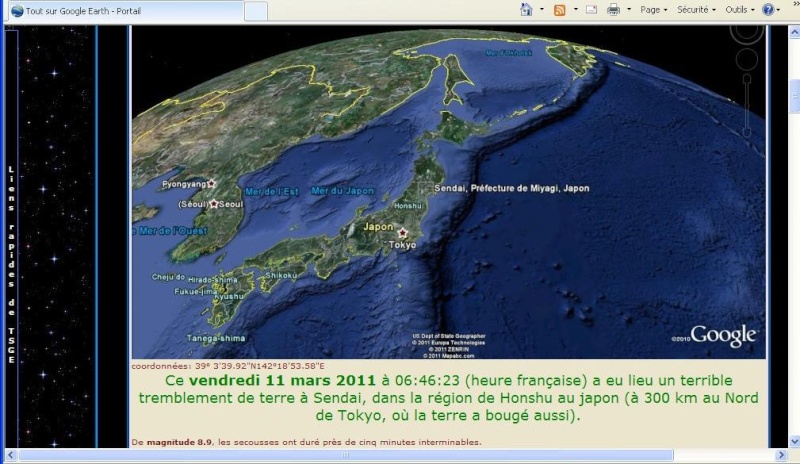Click the 'Japon' country label
The image size is (800, 464).
pos(378,227)
